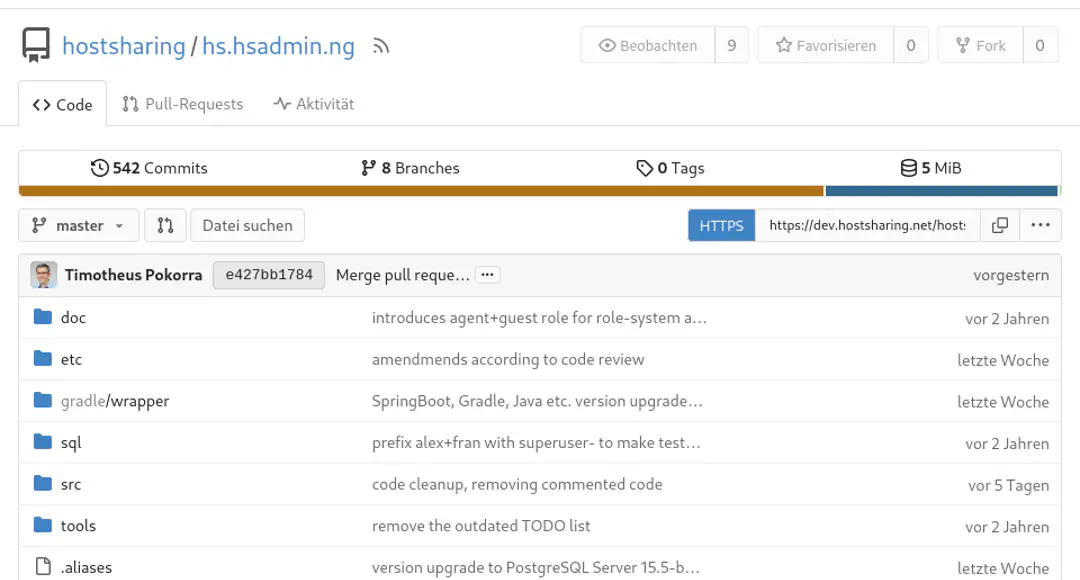Click the tools folder icon
This screenshot has width=1080, height=580.
(43, 525)
